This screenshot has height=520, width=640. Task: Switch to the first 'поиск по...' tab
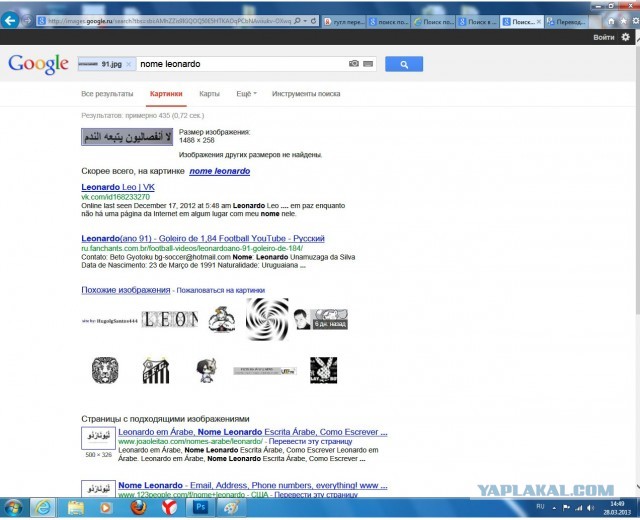pyautogui.click(x=389, y=22)
